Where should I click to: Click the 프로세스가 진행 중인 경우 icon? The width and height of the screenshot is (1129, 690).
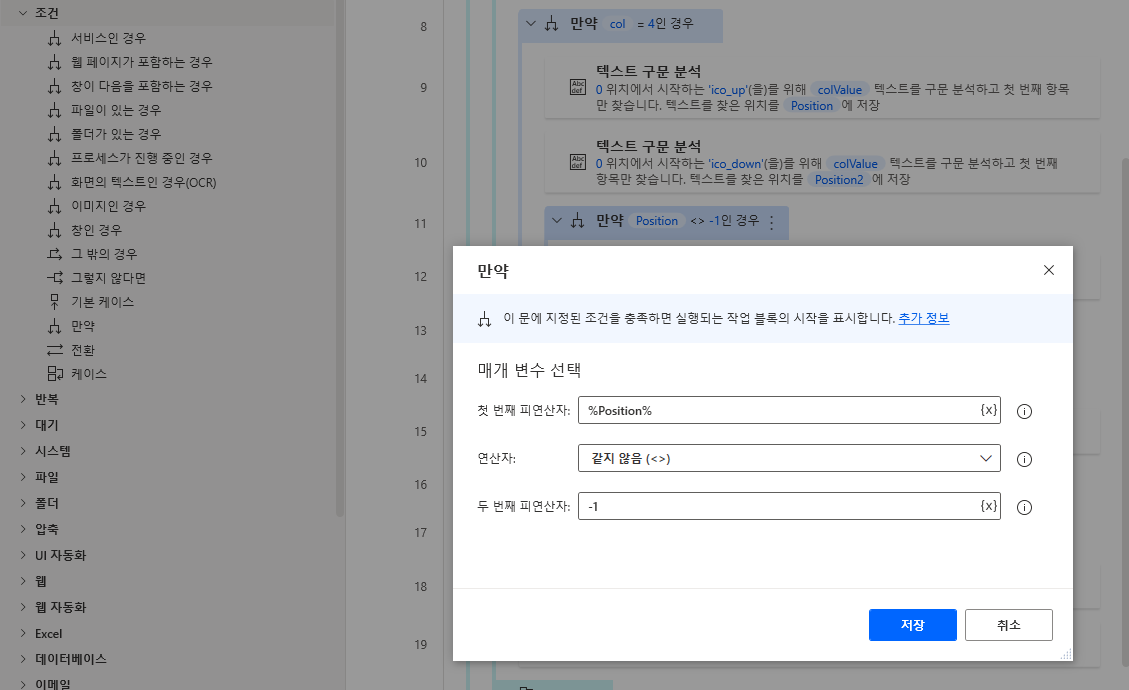[55, 158]
